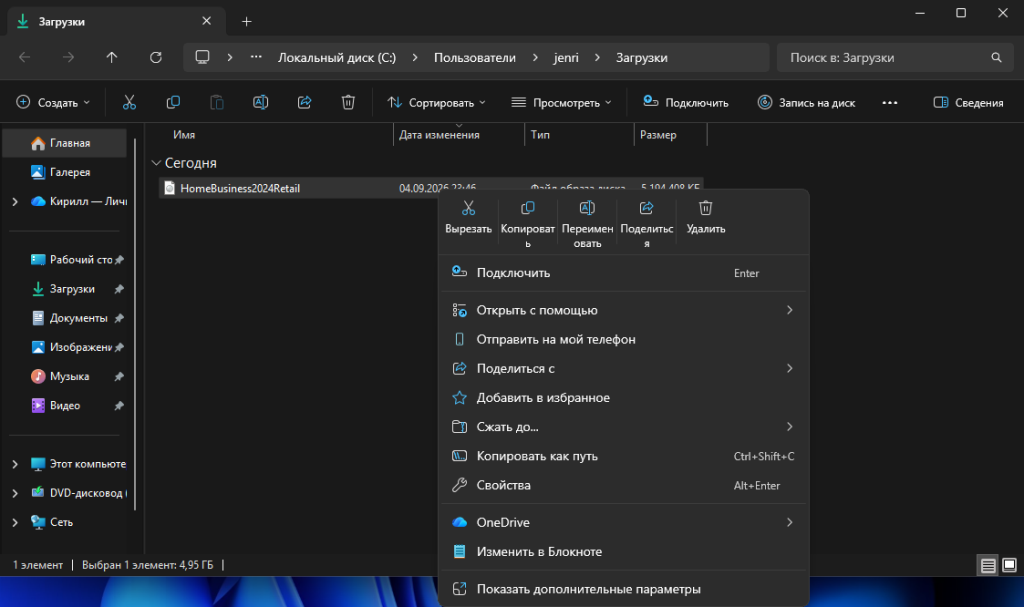This screenshot has width=1024, height=607.
Task: Open the Создать dropdown
Action: 53,103
